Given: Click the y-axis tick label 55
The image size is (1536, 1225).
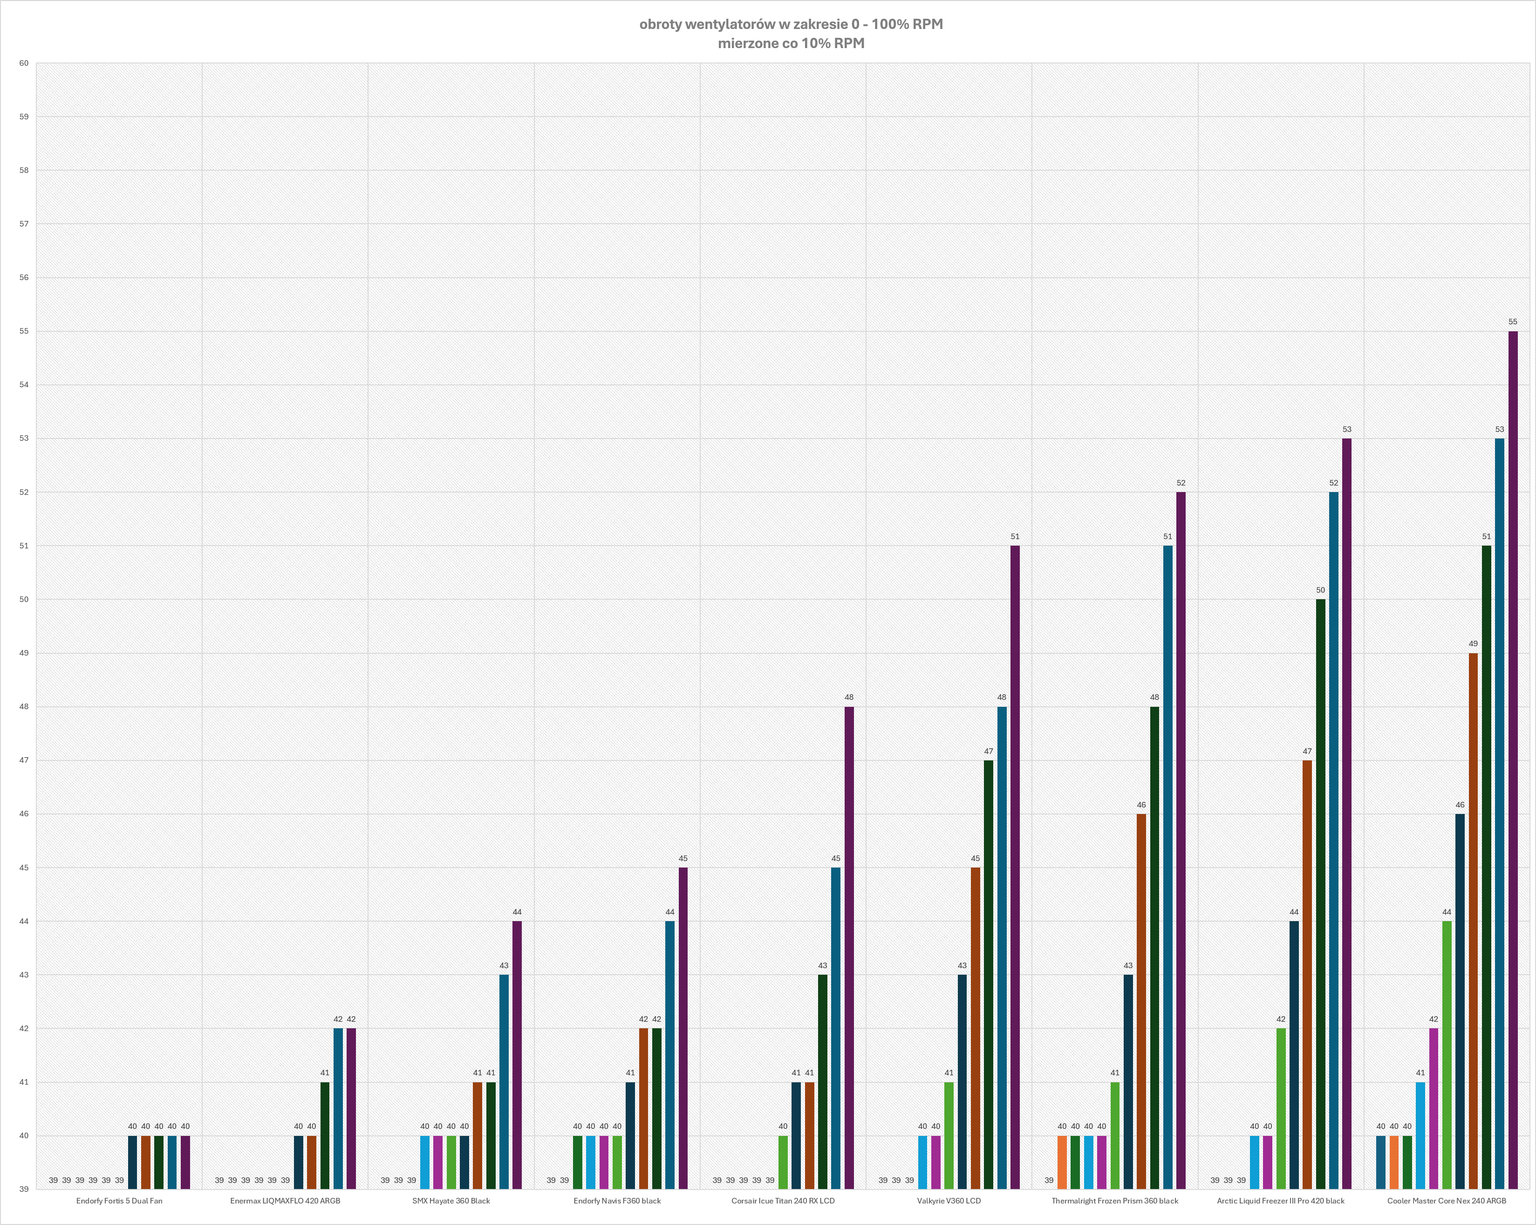Looking at the screenshot, I should click(x=24, y=331).
